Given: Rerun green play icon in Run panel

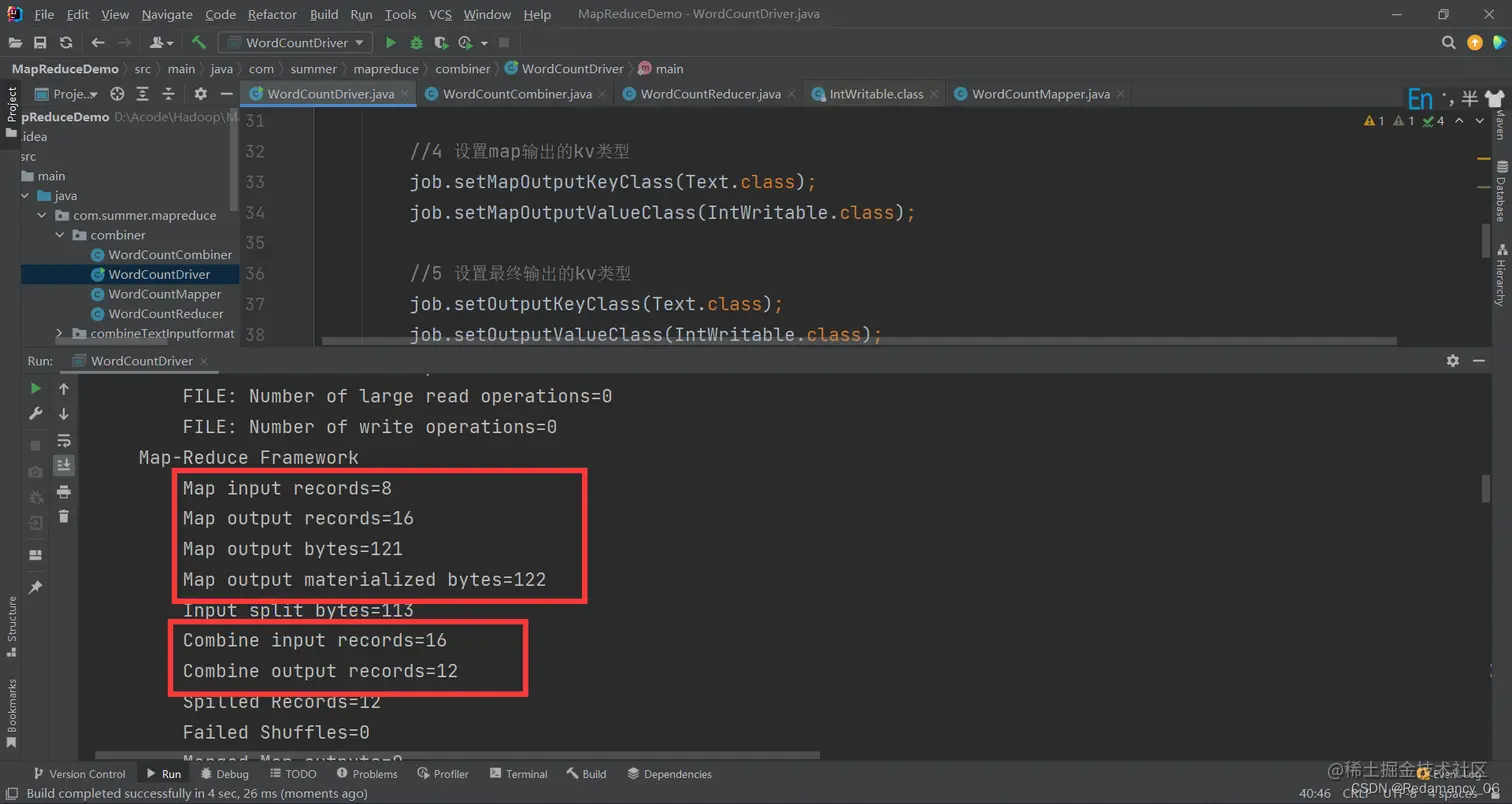Looking at the screenshot, I should [36, 388].
